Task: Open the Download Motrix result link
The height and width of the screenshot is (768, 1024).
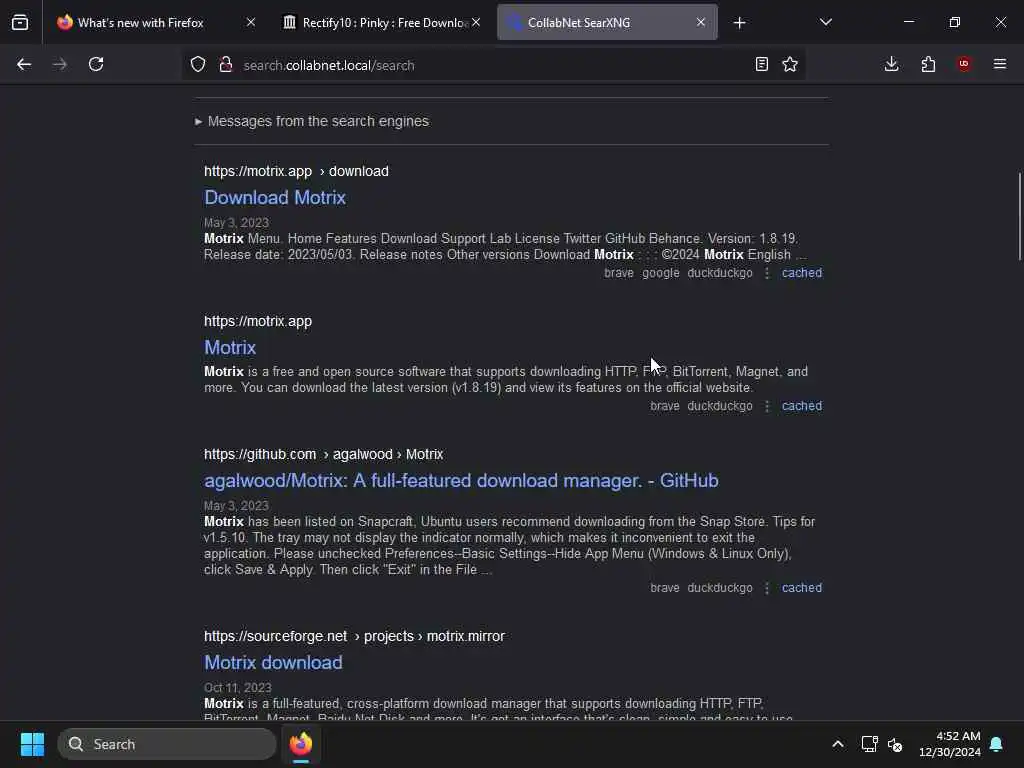Action: coord(275,198)
